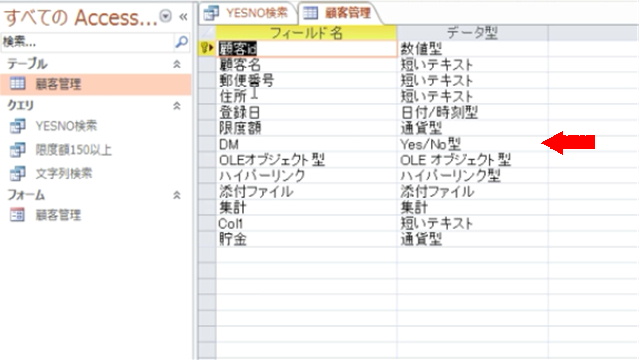The width and height of the screenshot is (640, 360).
Task: Select the 顧客管理 form icon
Action: tap(17, 215)
